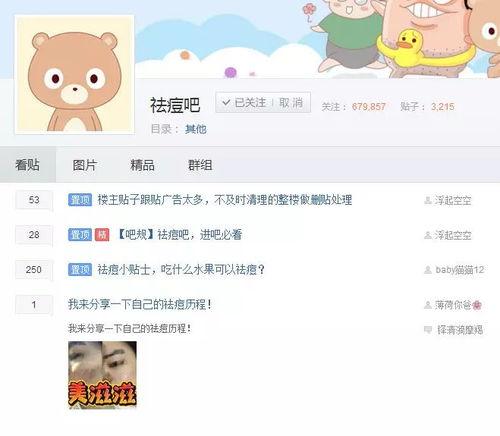
Task: Open post 楼主贴子跟贴广告太多
Action: coord(225,200)
